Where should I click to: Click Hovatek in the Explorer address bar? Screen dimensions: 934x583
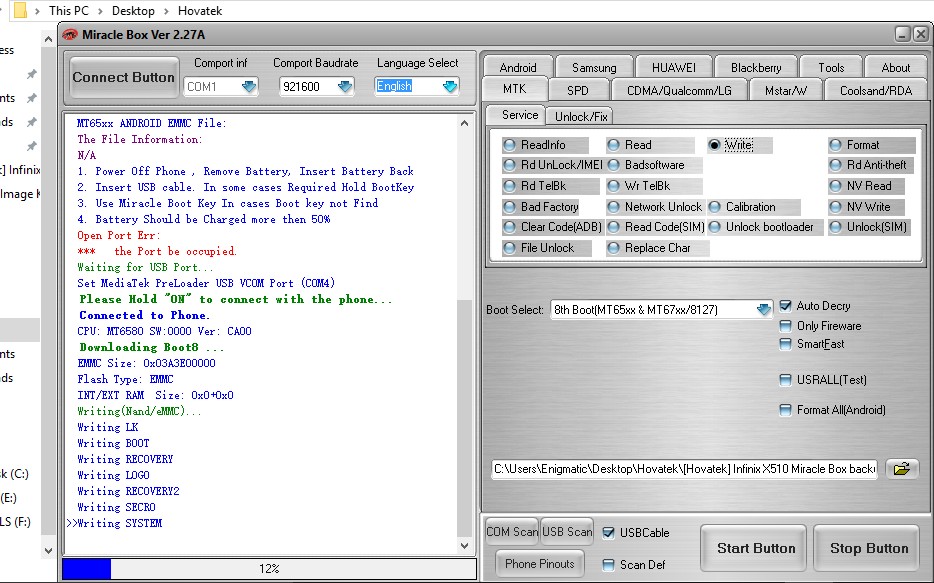pos(200,11)
